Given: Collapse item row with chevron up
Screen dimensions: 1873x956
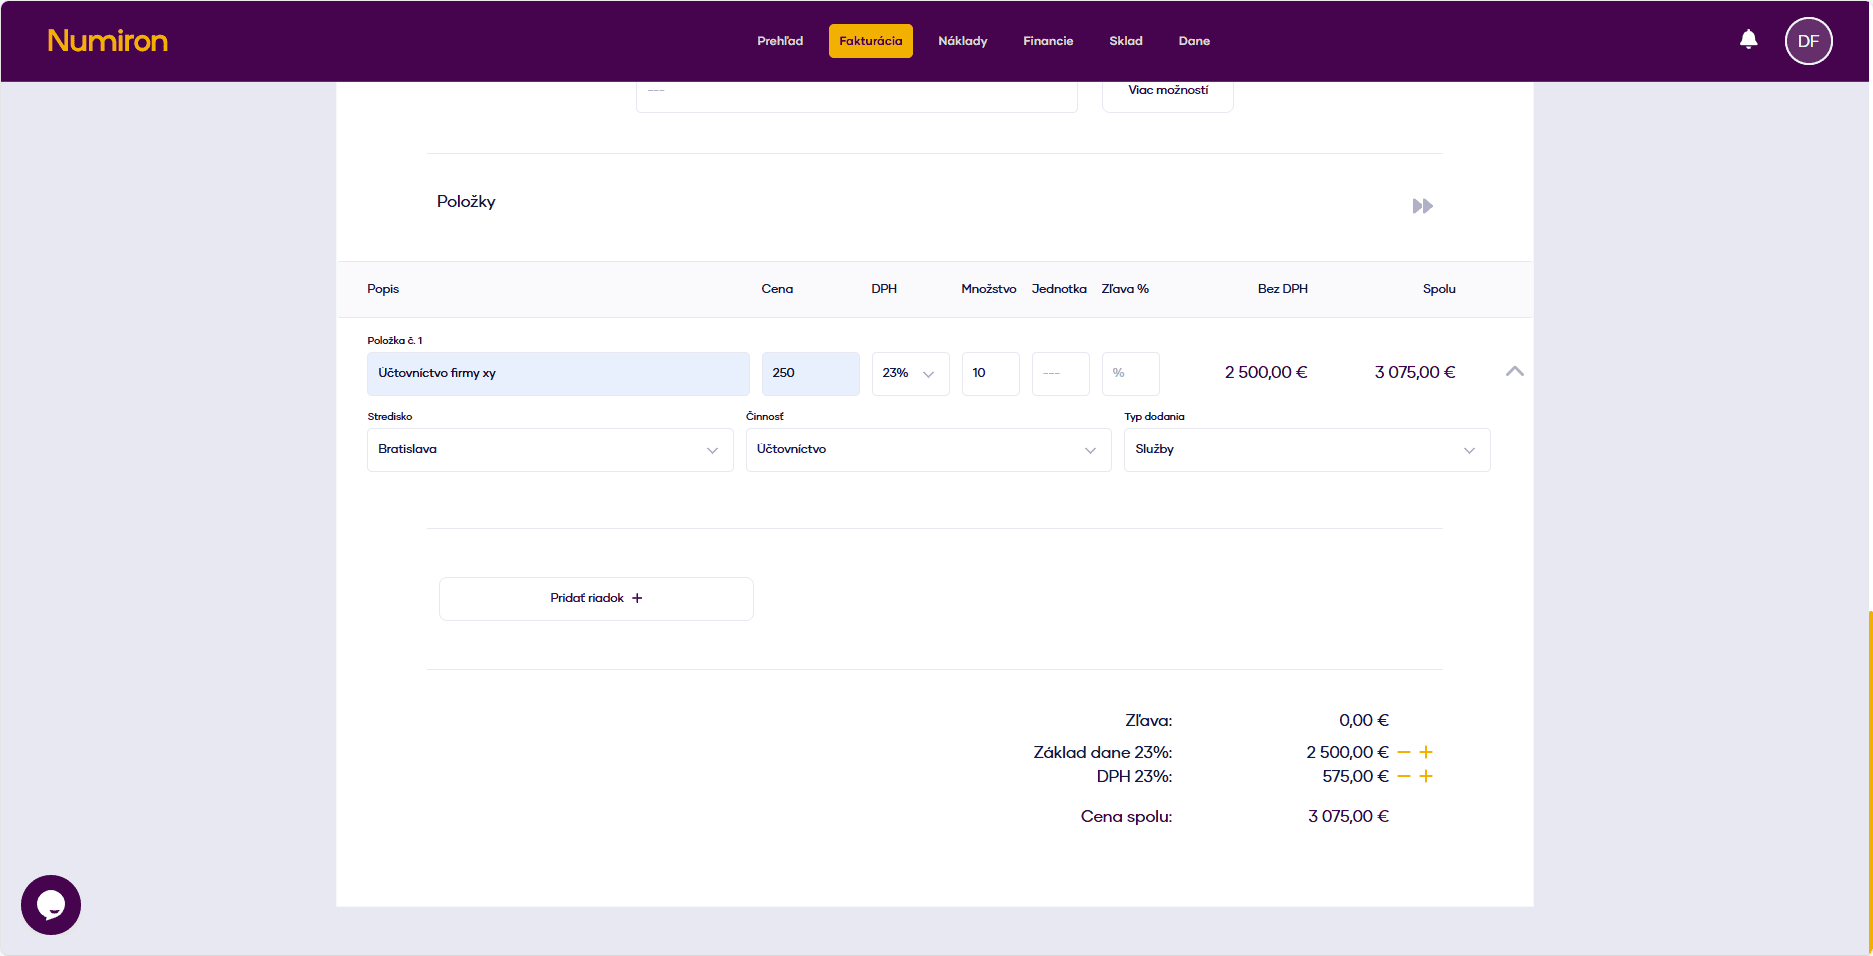Looking at the screenshot, I should coord(1514,371).
